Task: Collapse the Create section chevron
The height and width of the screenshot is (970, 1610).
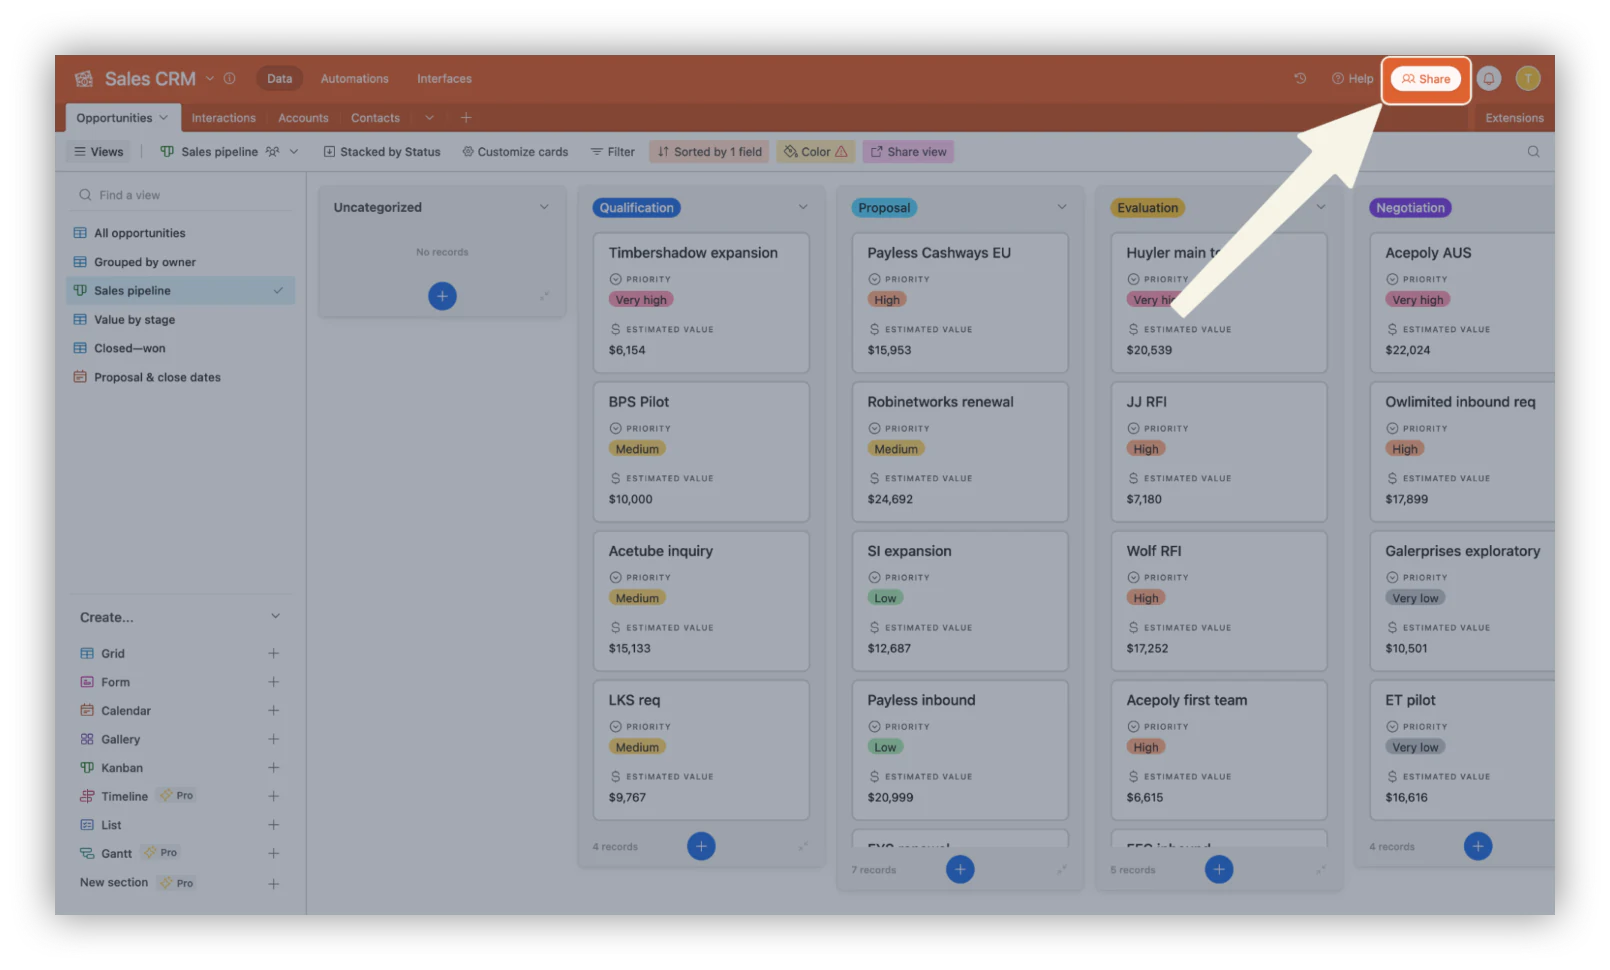Action: click(x=275, y=617)
